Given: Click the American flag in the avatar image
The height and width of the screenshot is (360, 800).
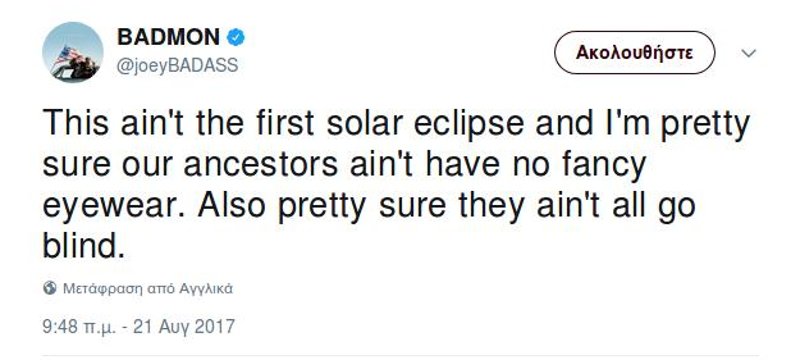Looking at the screenshot, I should tap(67, 55).
